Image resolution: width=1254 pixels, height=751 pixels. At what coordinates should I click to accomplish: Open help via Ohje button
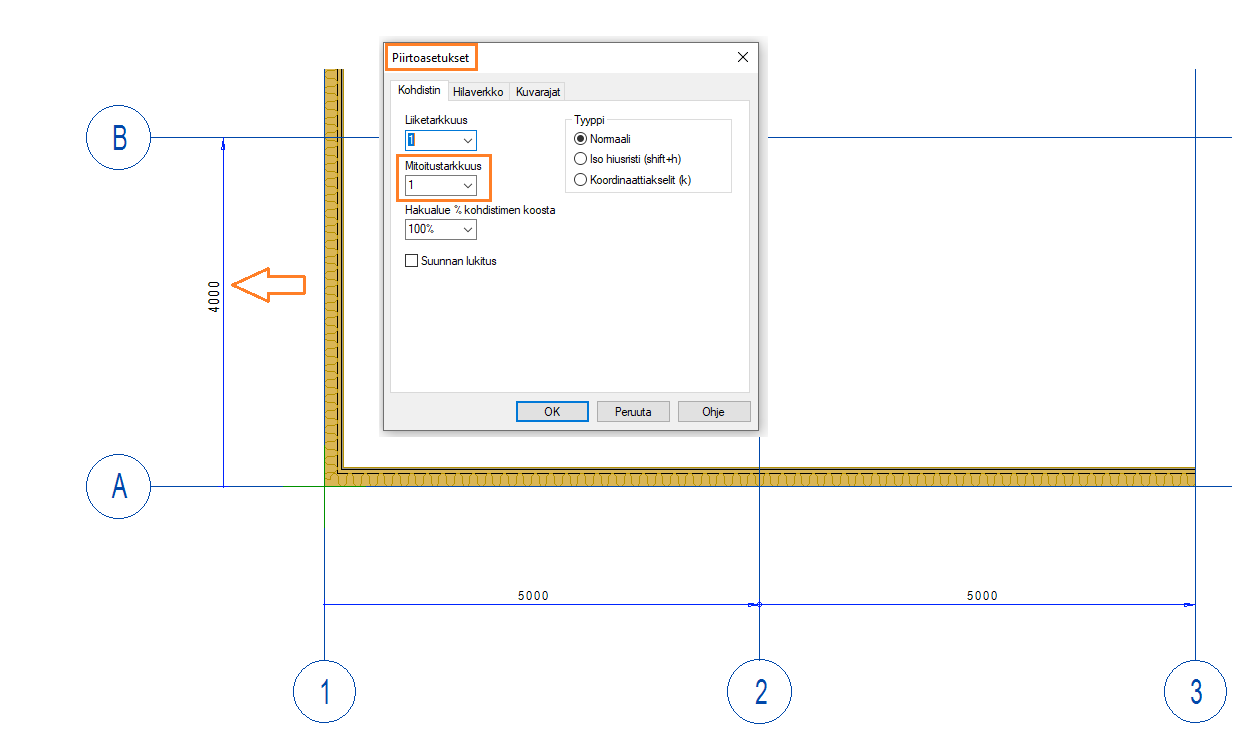click(x=714, y=411)
